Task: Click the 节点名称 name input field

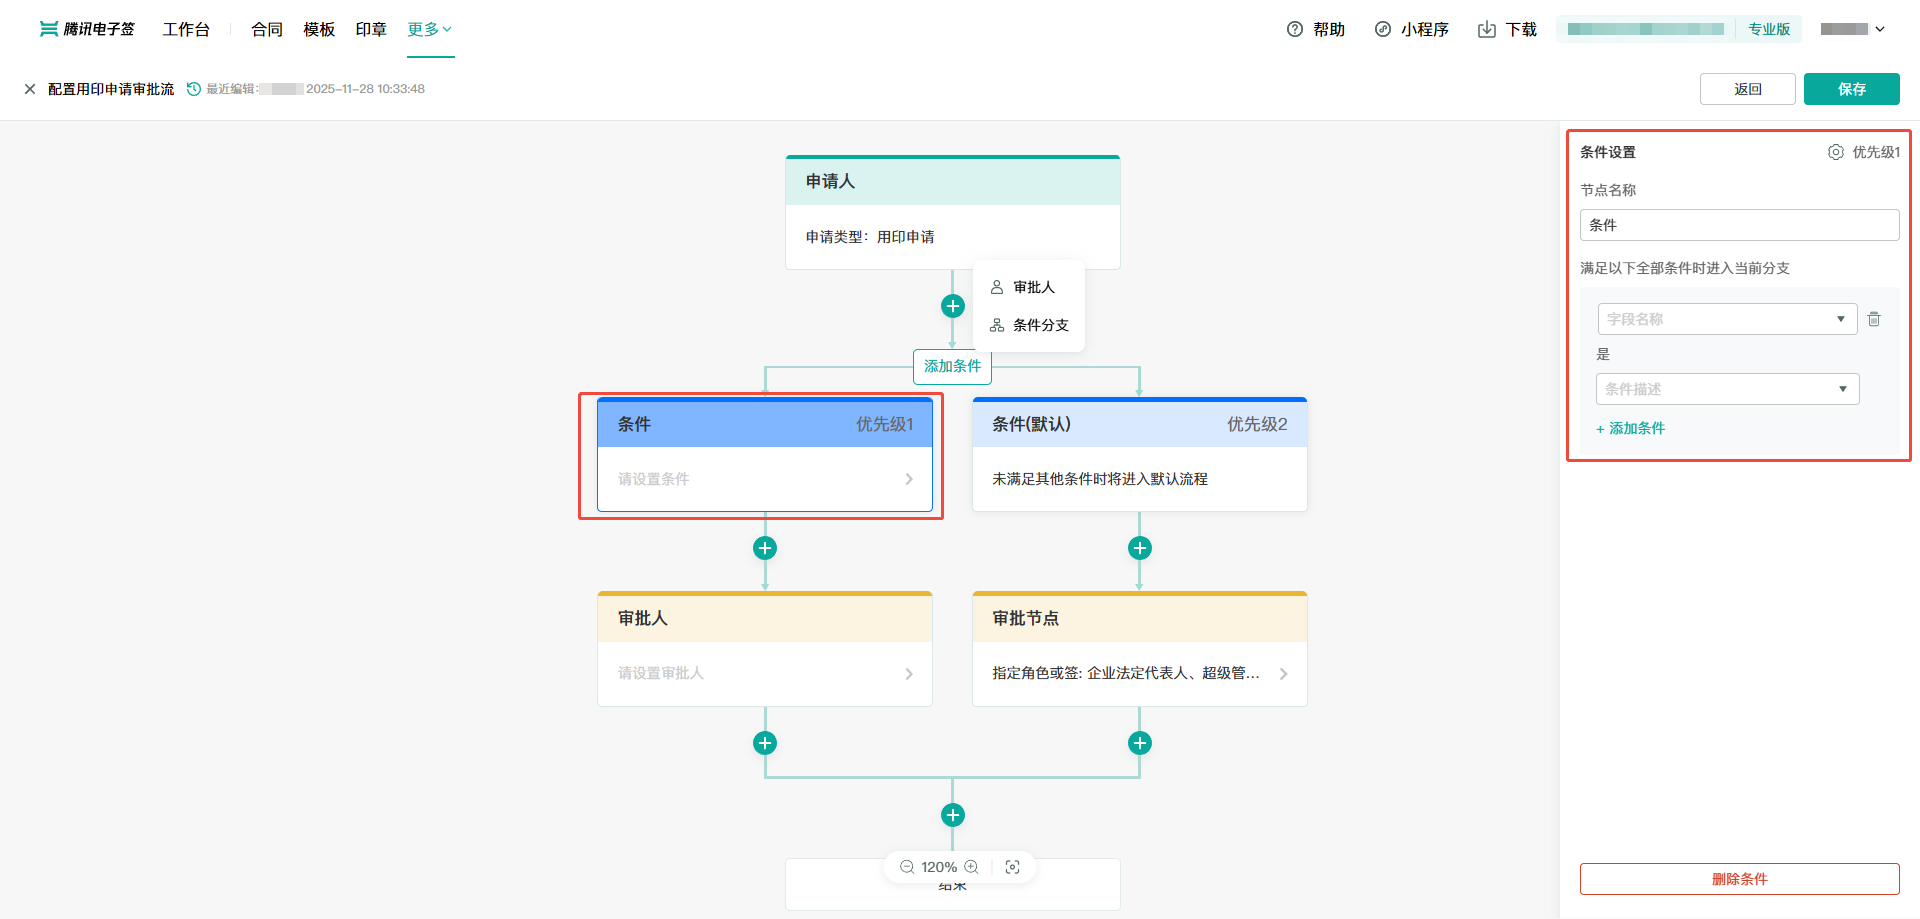Action: (x=1739, y=224)
